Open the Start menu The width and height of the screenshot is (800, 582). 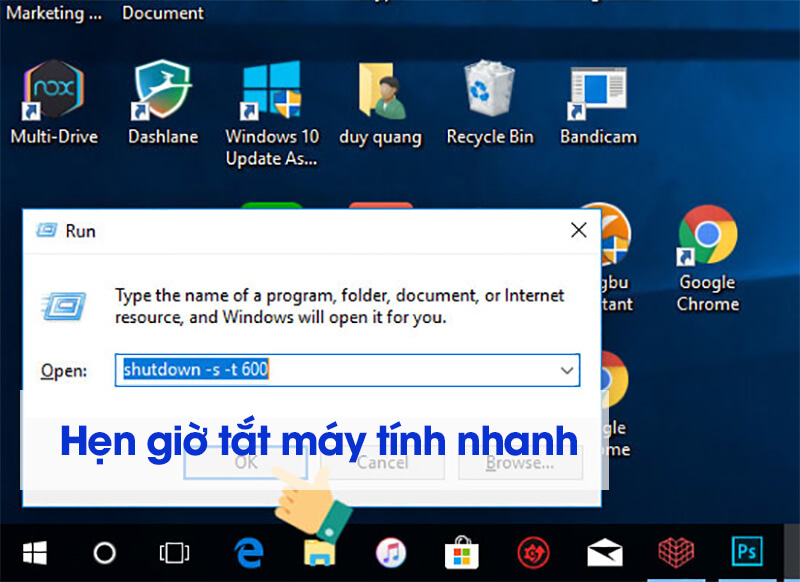[34, 551]
